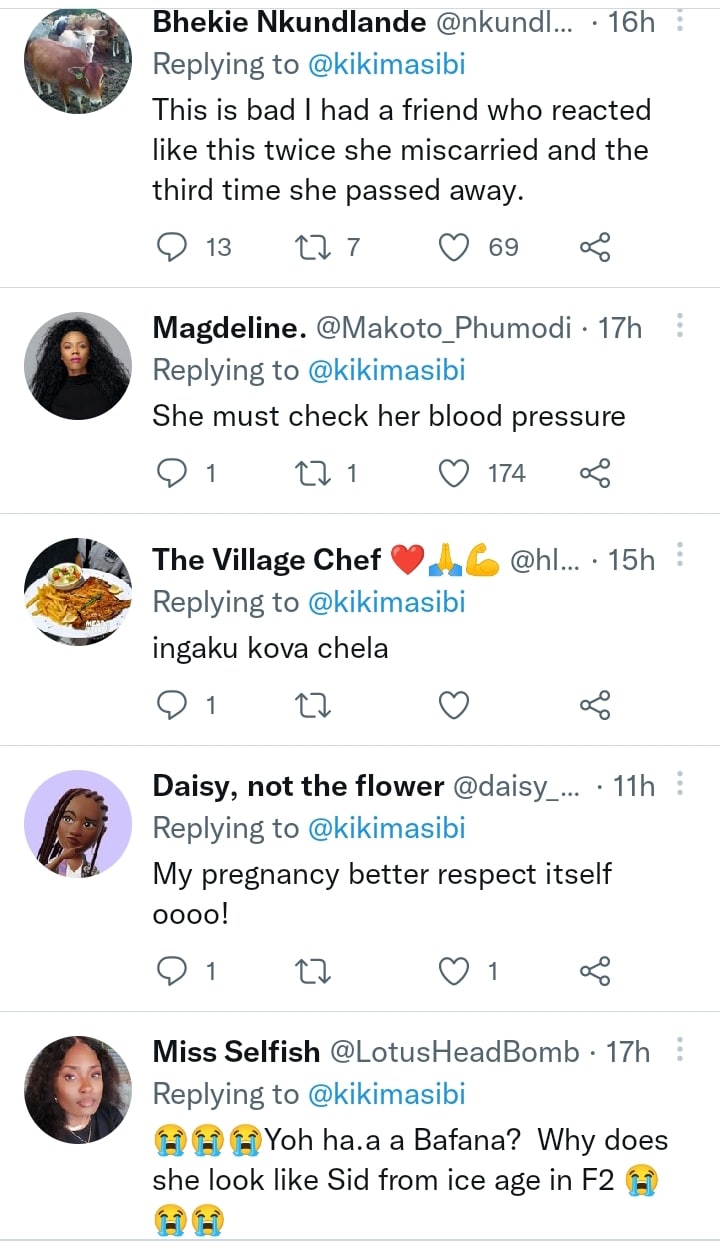Open more options for Bhekie's tweet
This screenshot has height=1242, width=720.
(680, 20)
